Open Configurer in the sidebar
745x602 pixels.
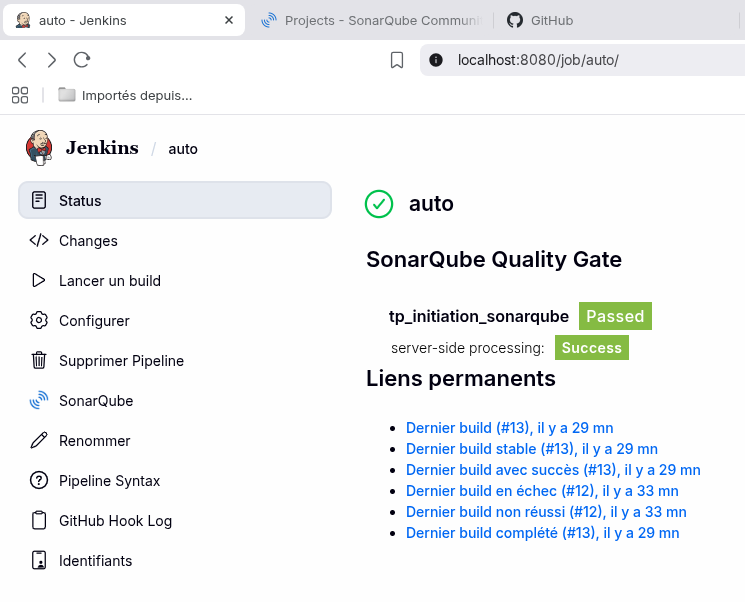click(175, 320)
